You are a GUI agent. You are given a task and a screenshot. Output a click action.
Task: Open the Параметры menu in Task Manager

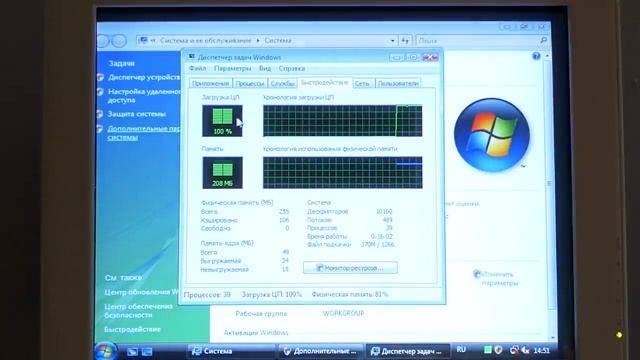232,69
